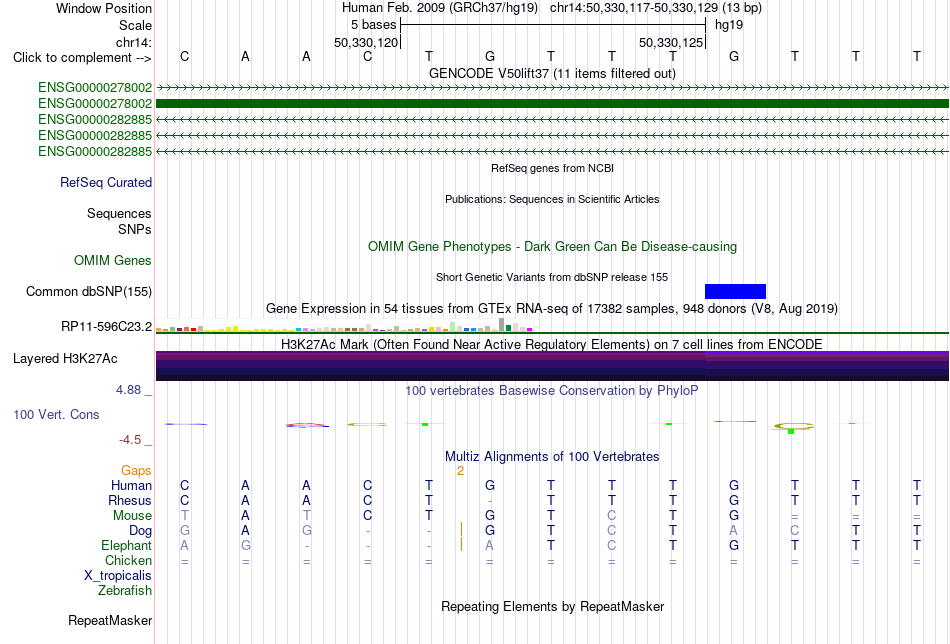
Task: Open "Repeating Elements by RepeatMasker" title
Action: [552, 606]
